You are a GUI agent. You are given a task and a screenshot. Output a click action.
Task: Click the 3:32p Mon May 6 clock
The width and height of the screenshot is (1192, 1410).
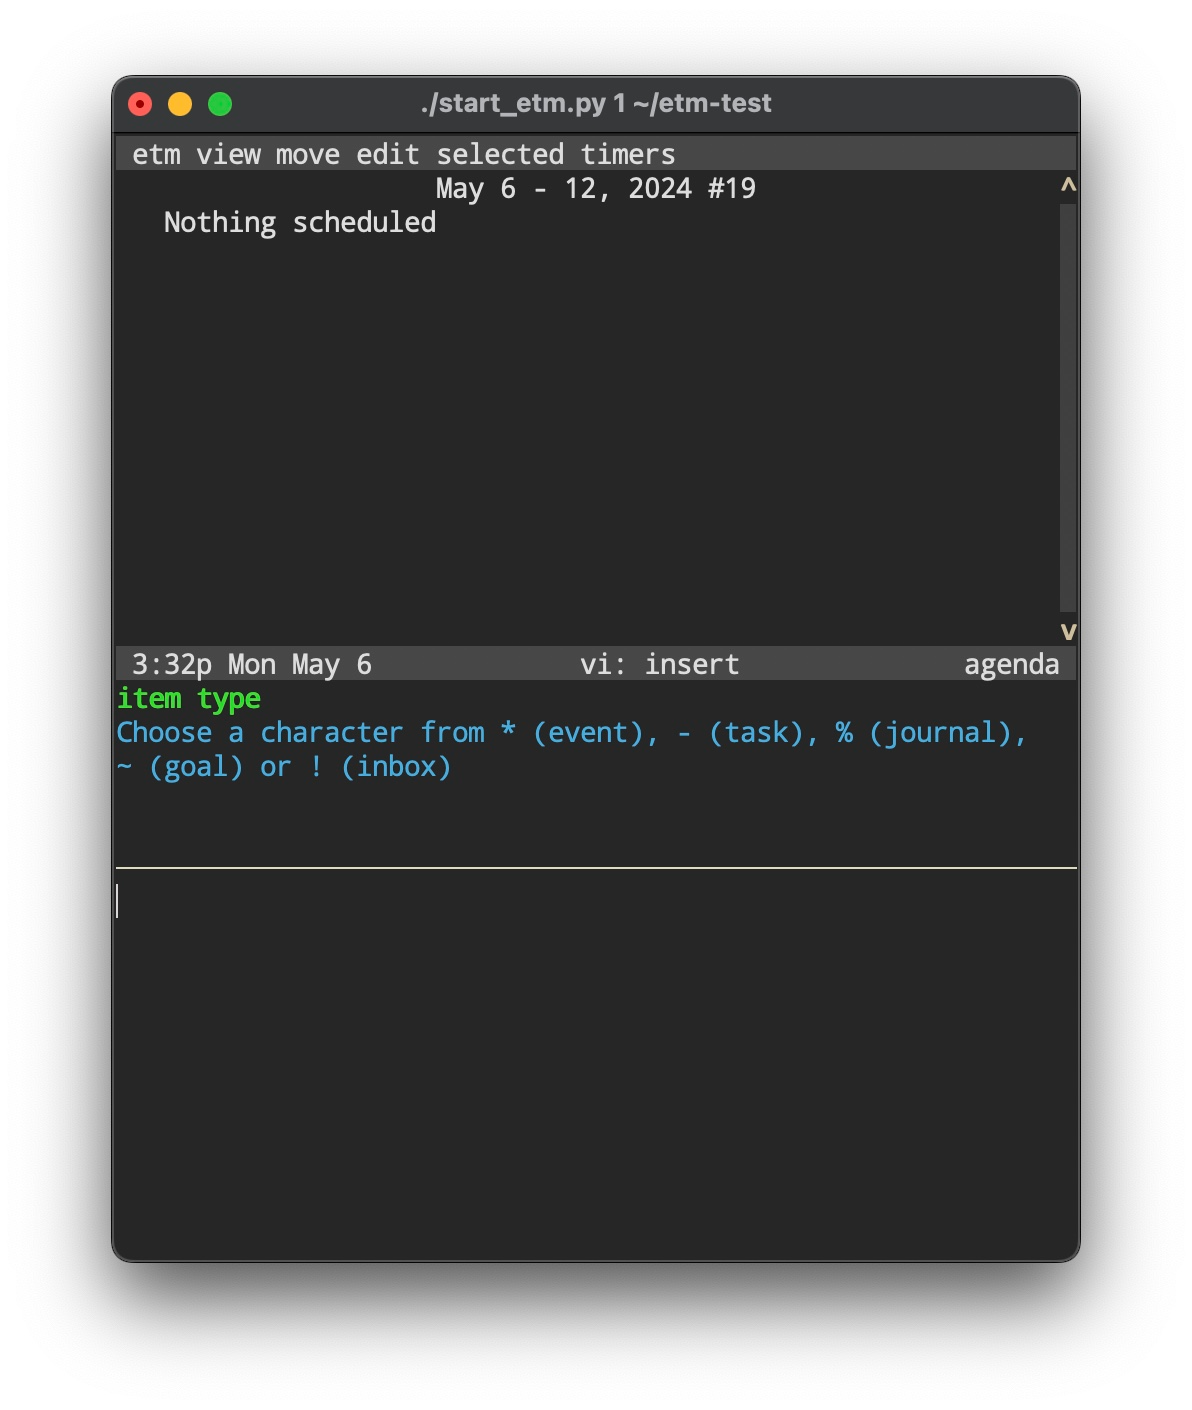(252, 664)
